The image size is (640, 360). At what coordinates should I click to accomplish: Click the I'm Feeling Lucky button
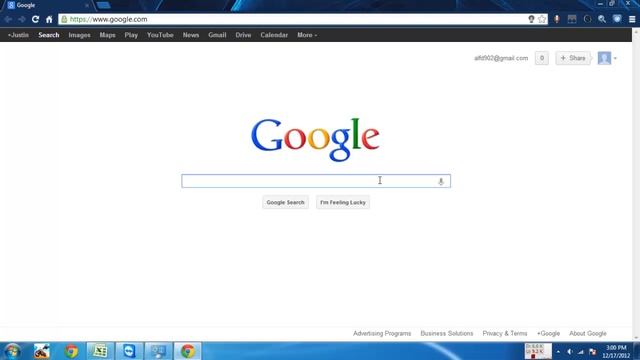coord(343,202)
